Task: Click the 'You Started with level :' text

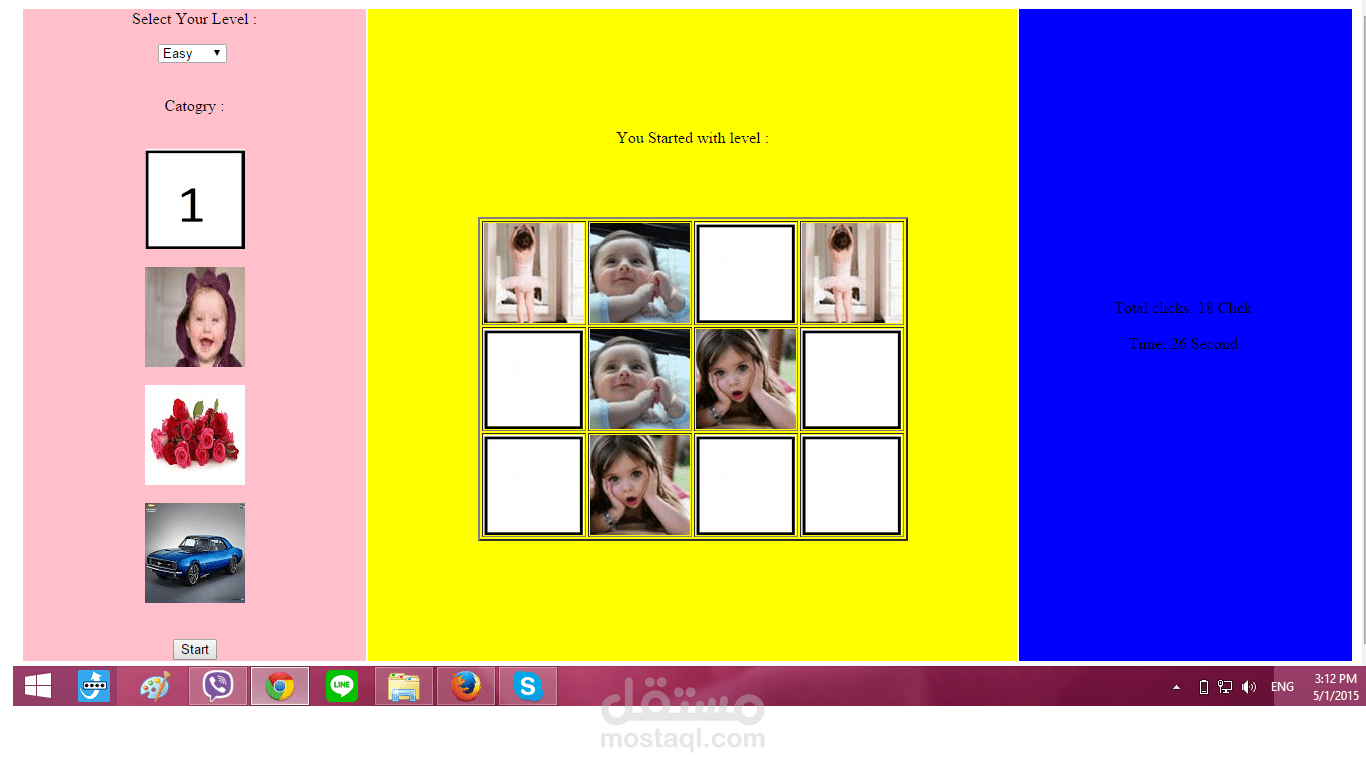Action: click(693, 138)
